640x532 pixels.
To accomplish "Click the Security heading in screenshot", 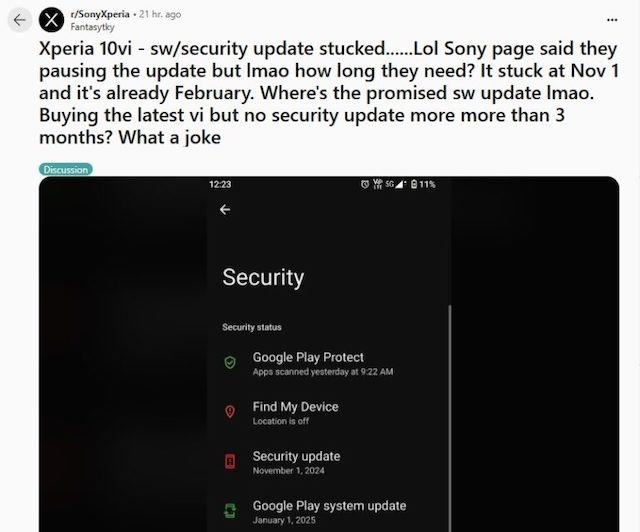I will (x=263, y=278).
